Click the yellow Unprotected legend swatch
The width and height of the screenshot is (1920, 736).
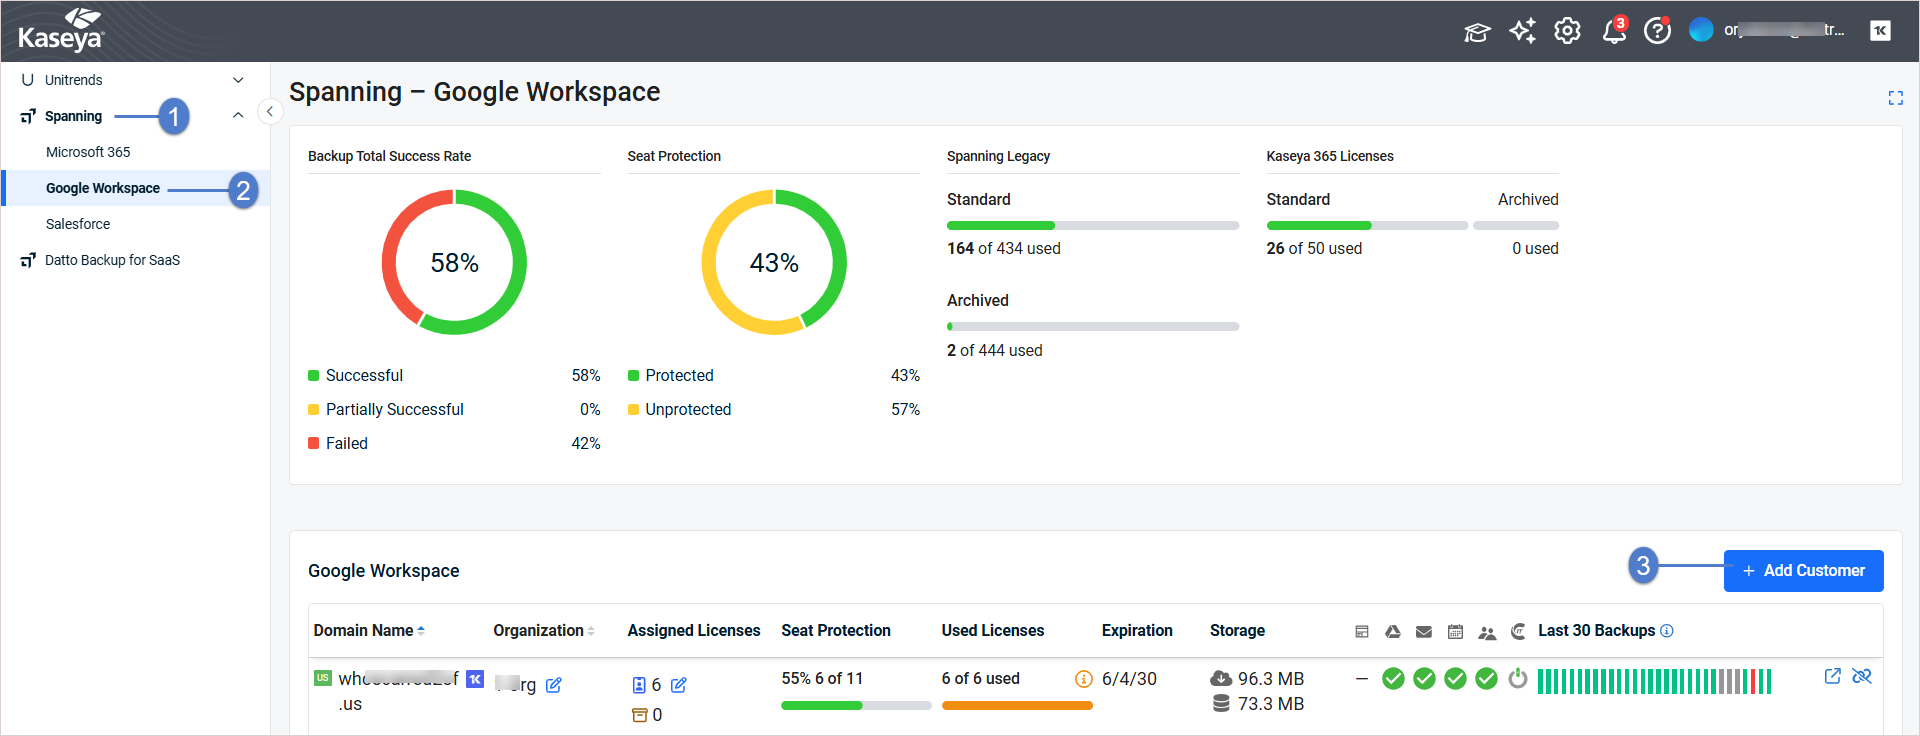634,410
